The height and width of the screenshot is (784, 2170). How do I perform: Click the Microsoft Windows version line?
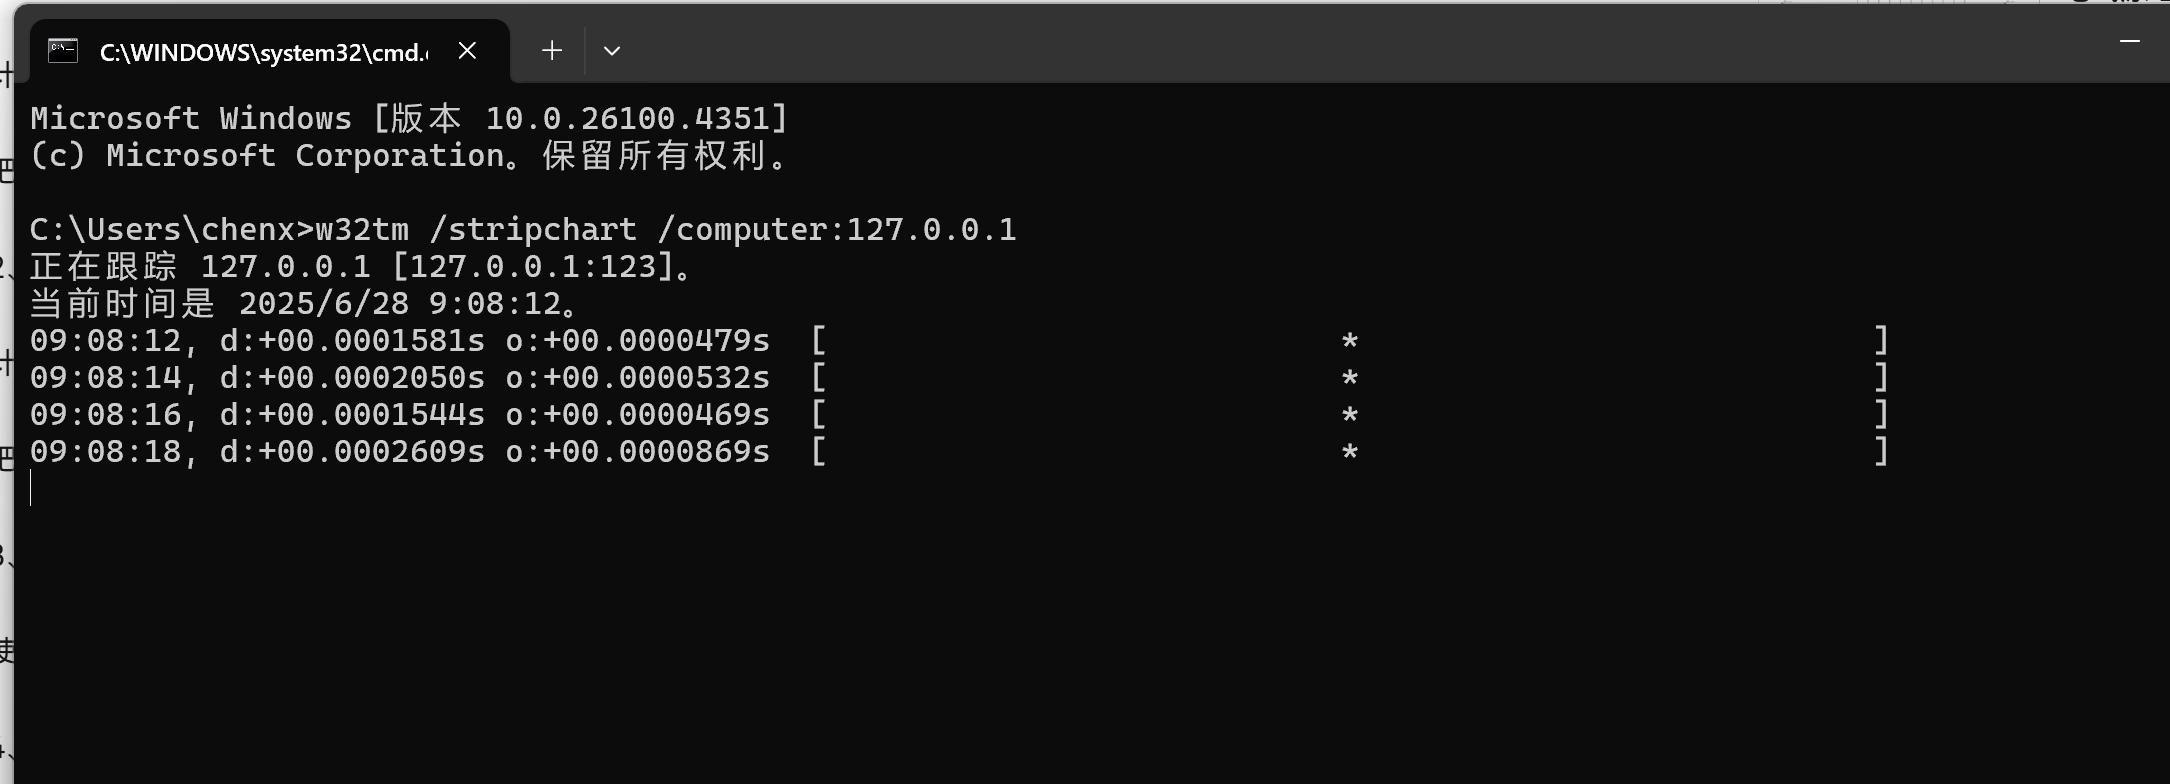coord(409,118)
